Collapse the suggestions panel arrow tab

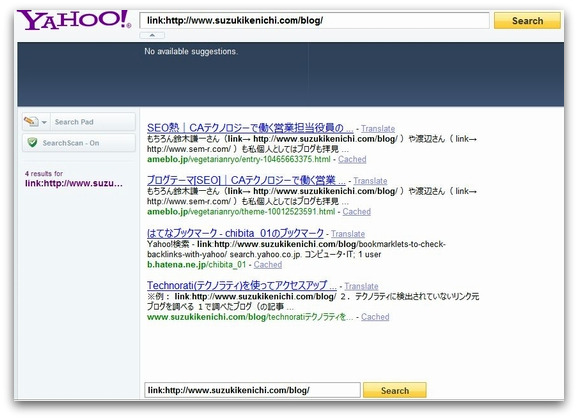(152, 35)
